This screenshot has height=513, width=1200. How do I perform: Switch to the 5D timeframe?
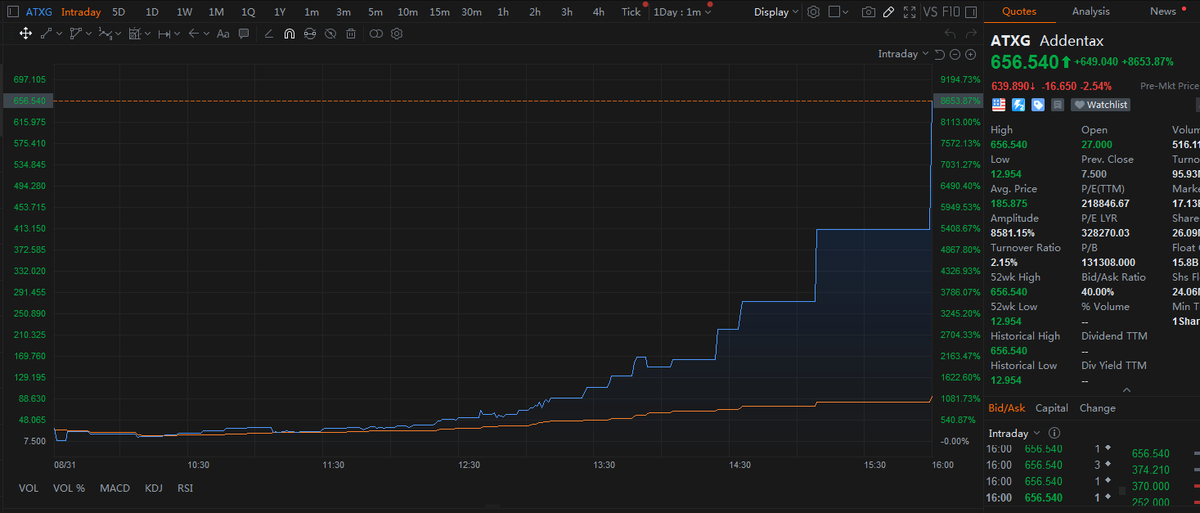(x=119, y=12)
